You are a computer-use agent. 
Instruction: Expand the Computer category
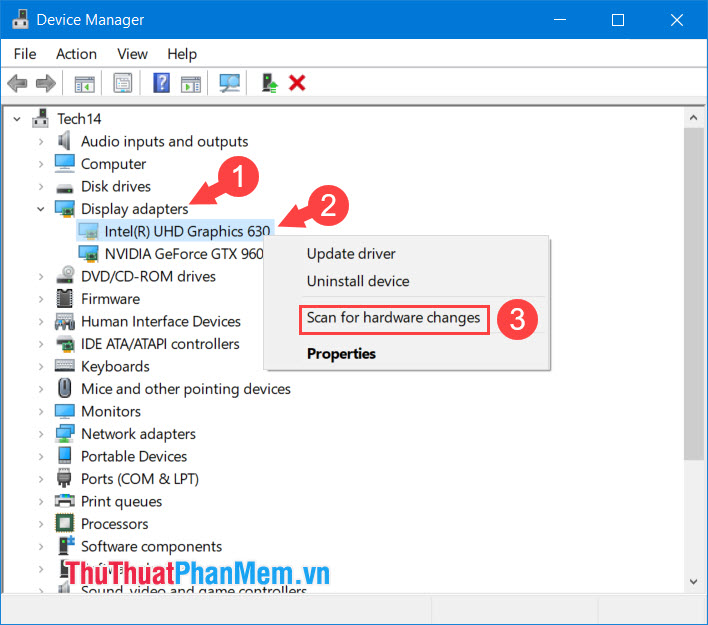point(41,164)
